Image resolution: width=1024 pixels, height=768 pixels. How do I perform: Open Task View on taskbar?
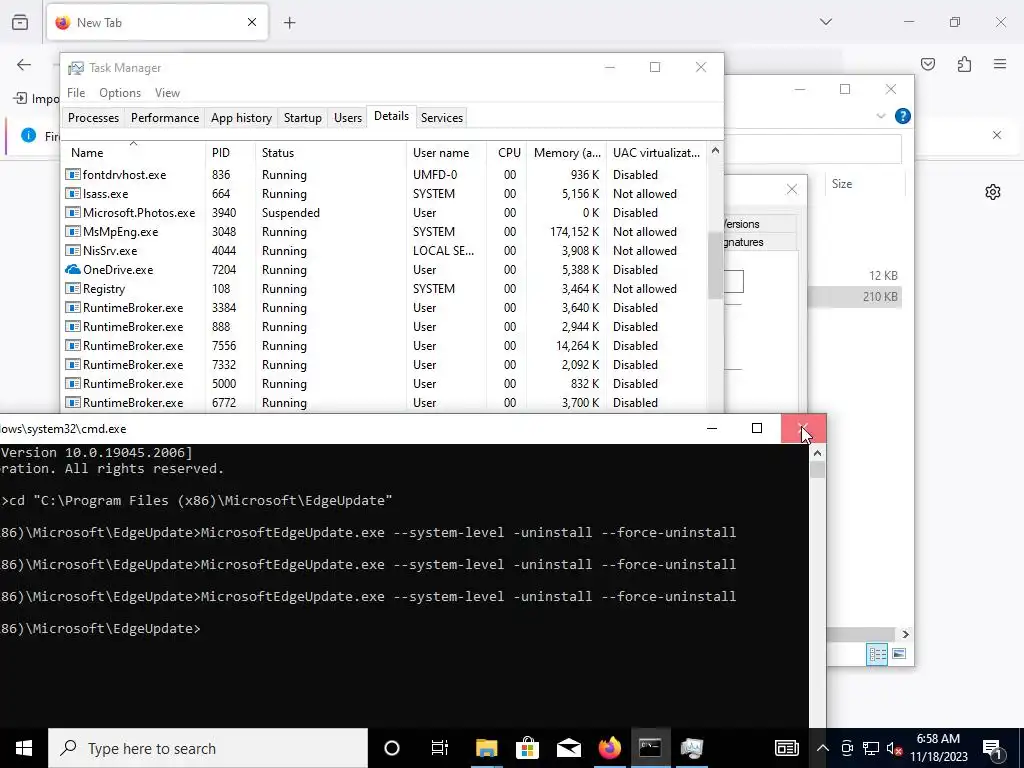point(440,748)
